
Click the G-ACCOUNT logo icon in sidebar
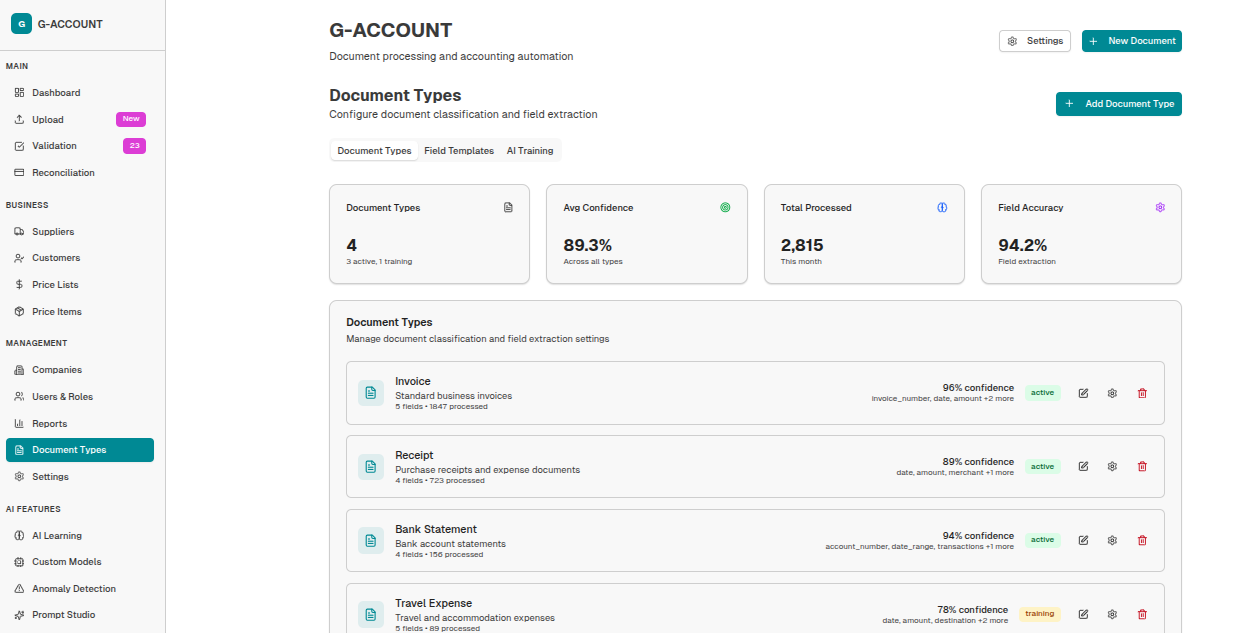pos(21,24)
